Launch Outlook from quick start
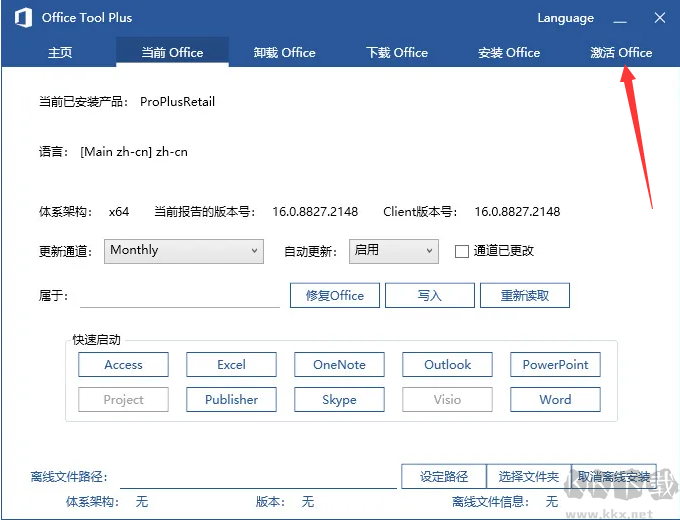 click(x=448, y=364)
